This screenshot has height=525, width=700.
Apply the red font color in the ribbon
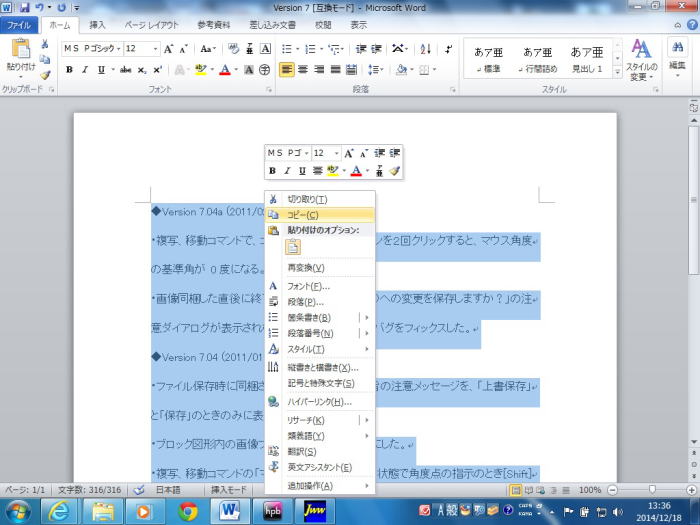coord(225,70)
